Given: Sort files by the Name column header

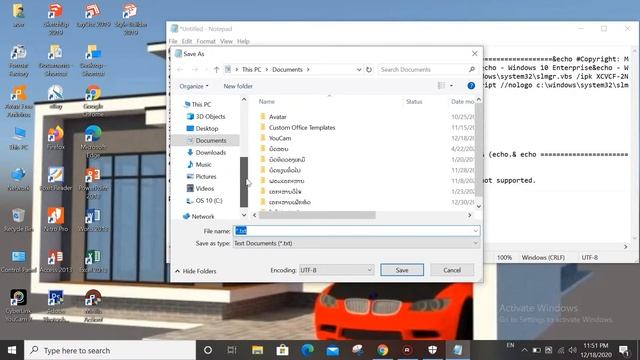Looking at the screenshot, I should point(267,102).
